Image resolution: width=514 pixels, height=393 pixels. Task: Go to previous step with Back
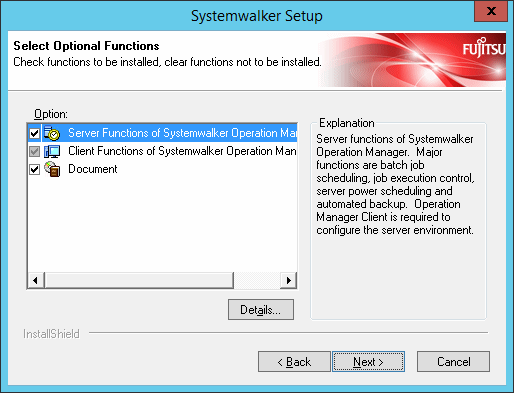pos(294,362)
